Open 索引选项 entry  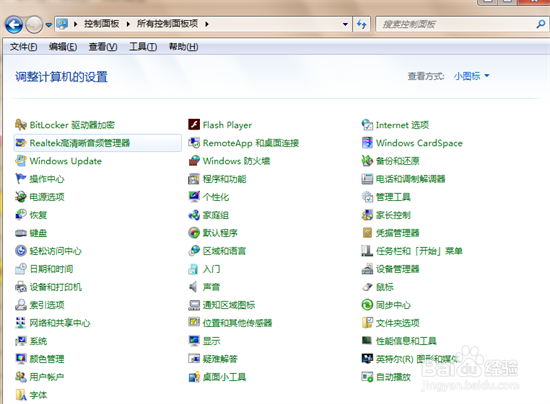pyautogui.click(x=47, y=305)
